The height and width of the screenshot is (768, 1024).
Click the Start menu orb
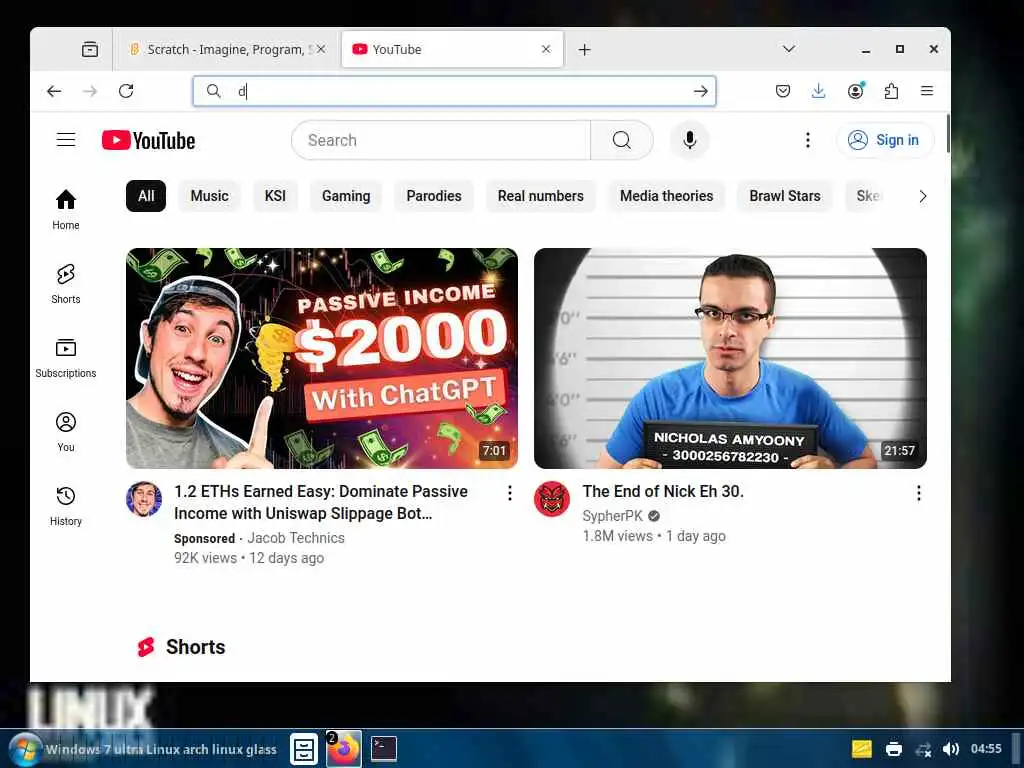coord(25,749)
